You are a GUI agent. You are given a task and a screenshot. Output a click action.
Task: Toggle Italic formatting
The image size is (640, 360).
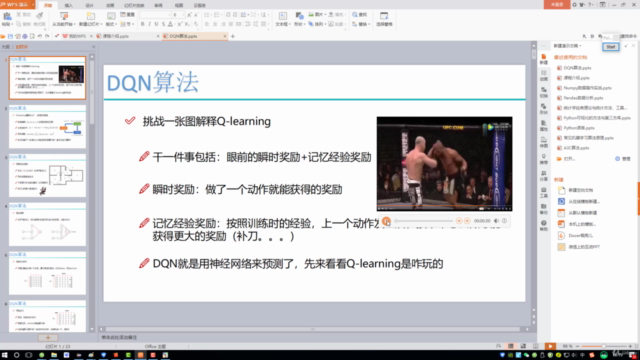click(149, 24)
